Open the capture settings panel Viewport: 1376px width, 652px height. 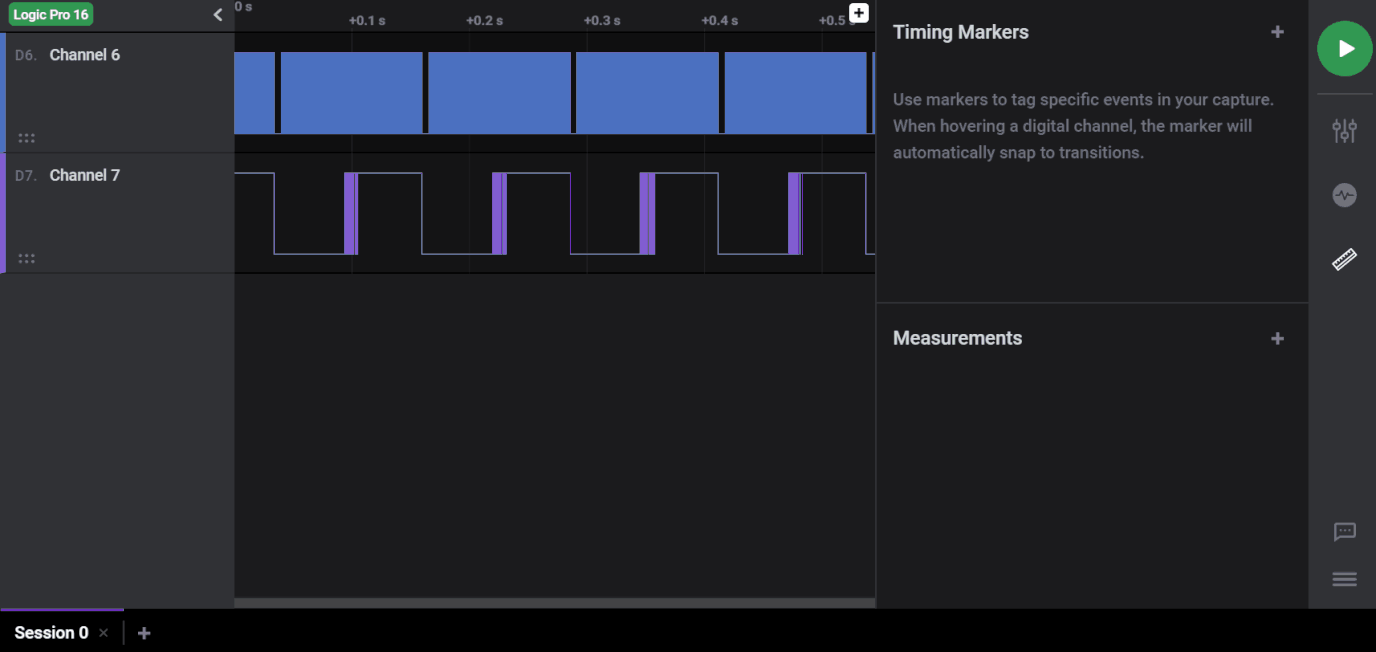pyautogui.click(x=1344, y=130)
